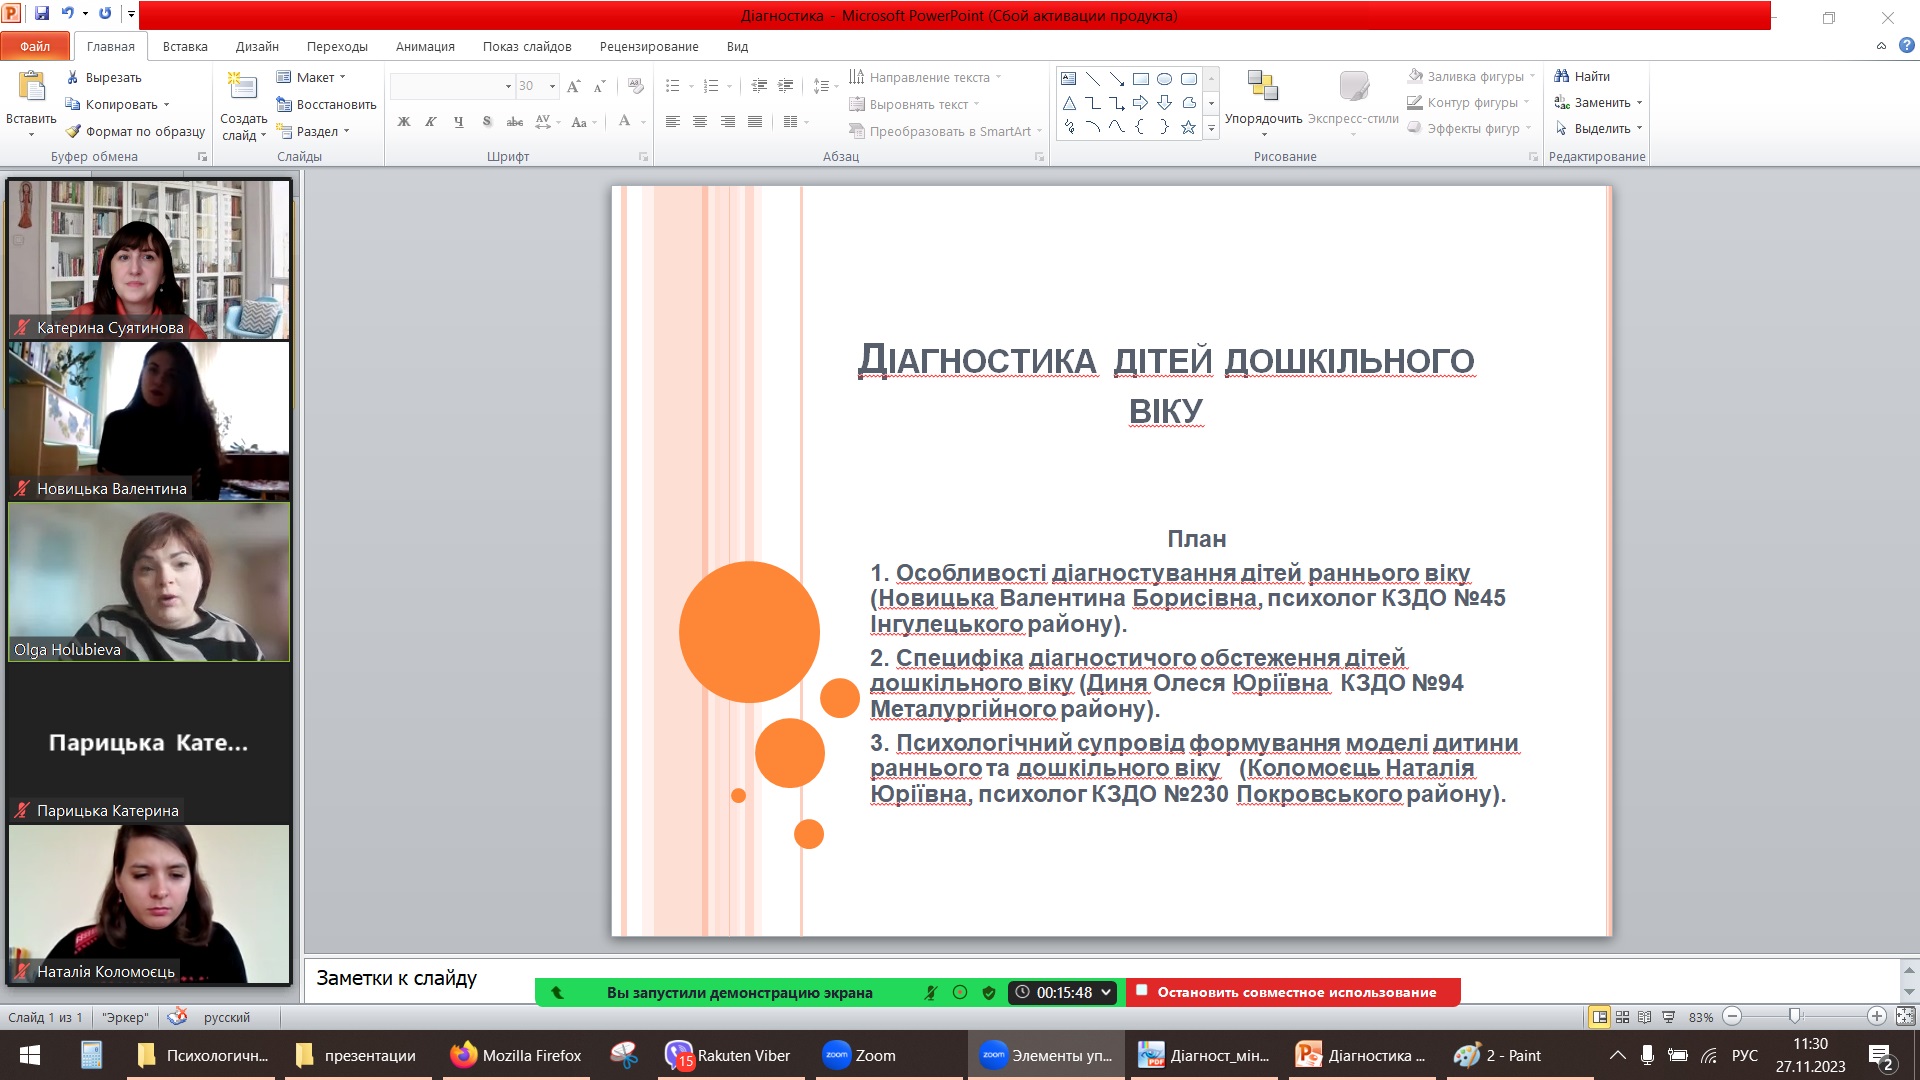Click the Find (Найти) binoculars button
Screen dimensions: 1920x1080
coord(1582,76)
